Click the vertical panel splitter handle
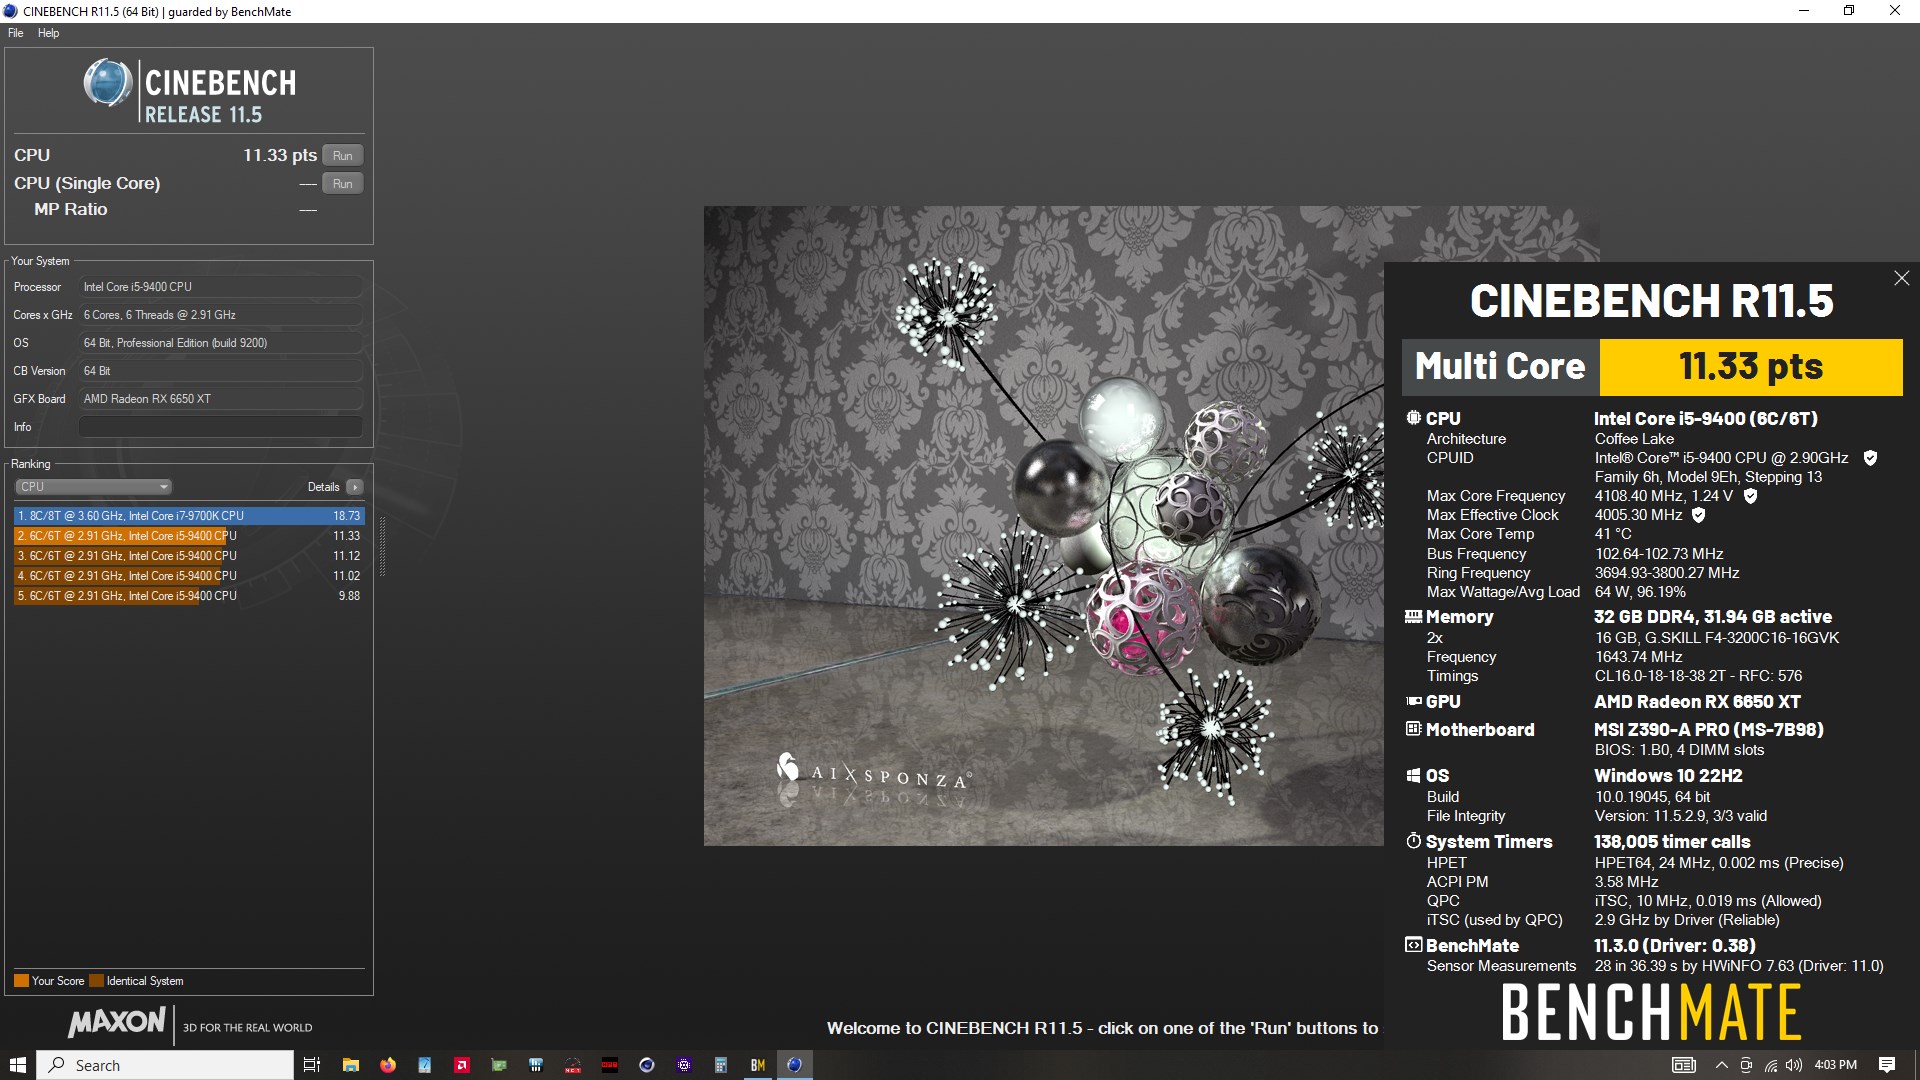The height and width of the screenshot is (1080, 1920). tap(381, 548)
